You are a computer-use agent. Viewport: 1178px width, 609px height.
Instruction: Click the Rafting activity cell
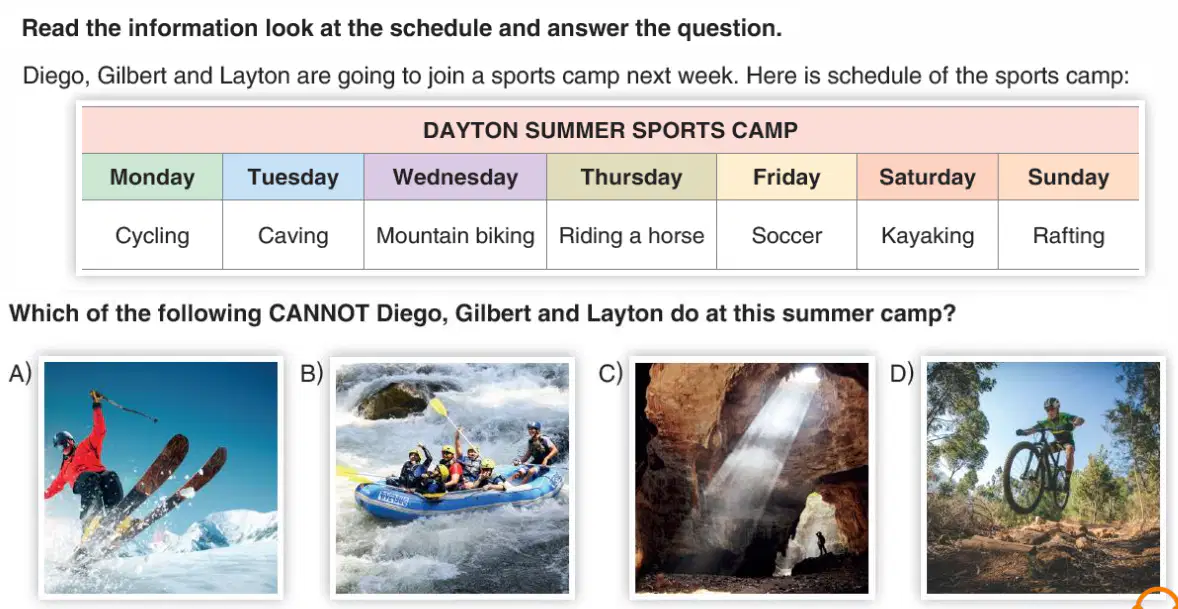(1068, 235)
